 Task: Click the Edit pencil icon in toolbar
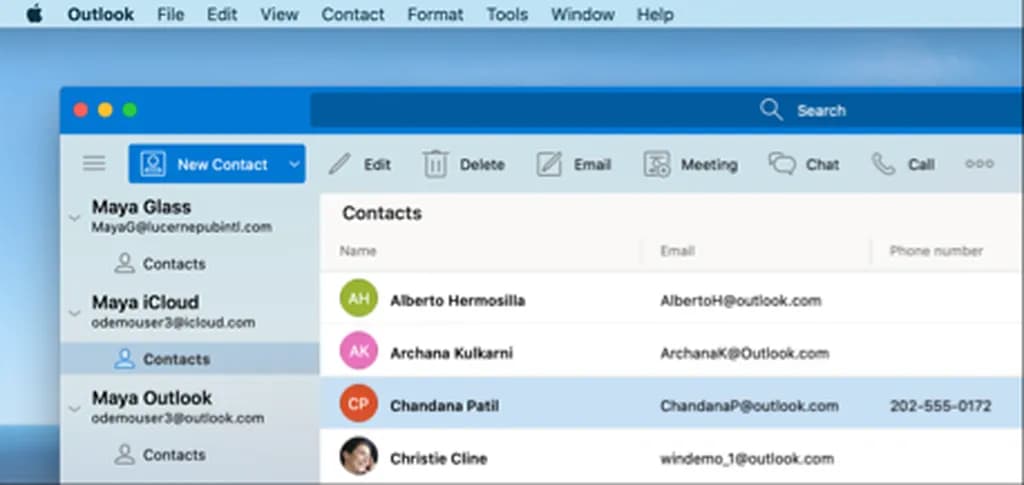click(x=341, y=164)
